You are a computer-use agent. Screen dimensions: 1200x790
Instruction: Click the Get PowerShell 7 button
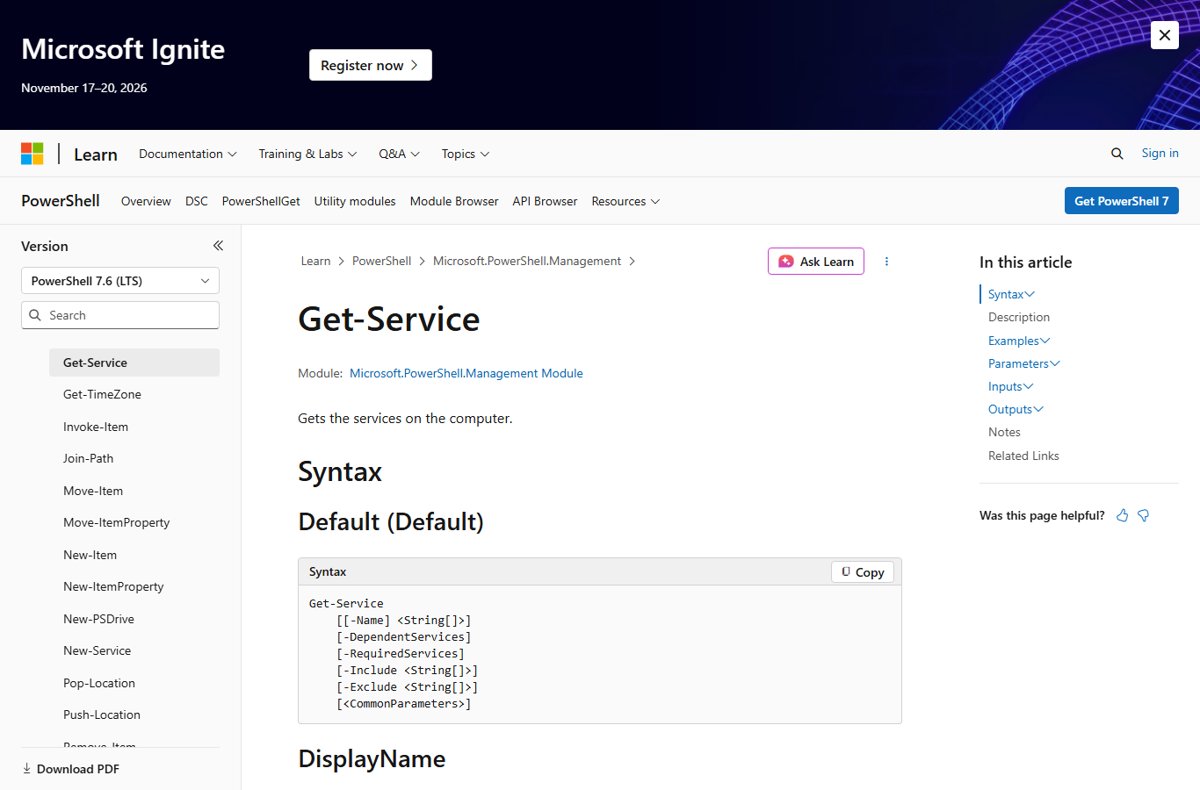(1122, 201)
